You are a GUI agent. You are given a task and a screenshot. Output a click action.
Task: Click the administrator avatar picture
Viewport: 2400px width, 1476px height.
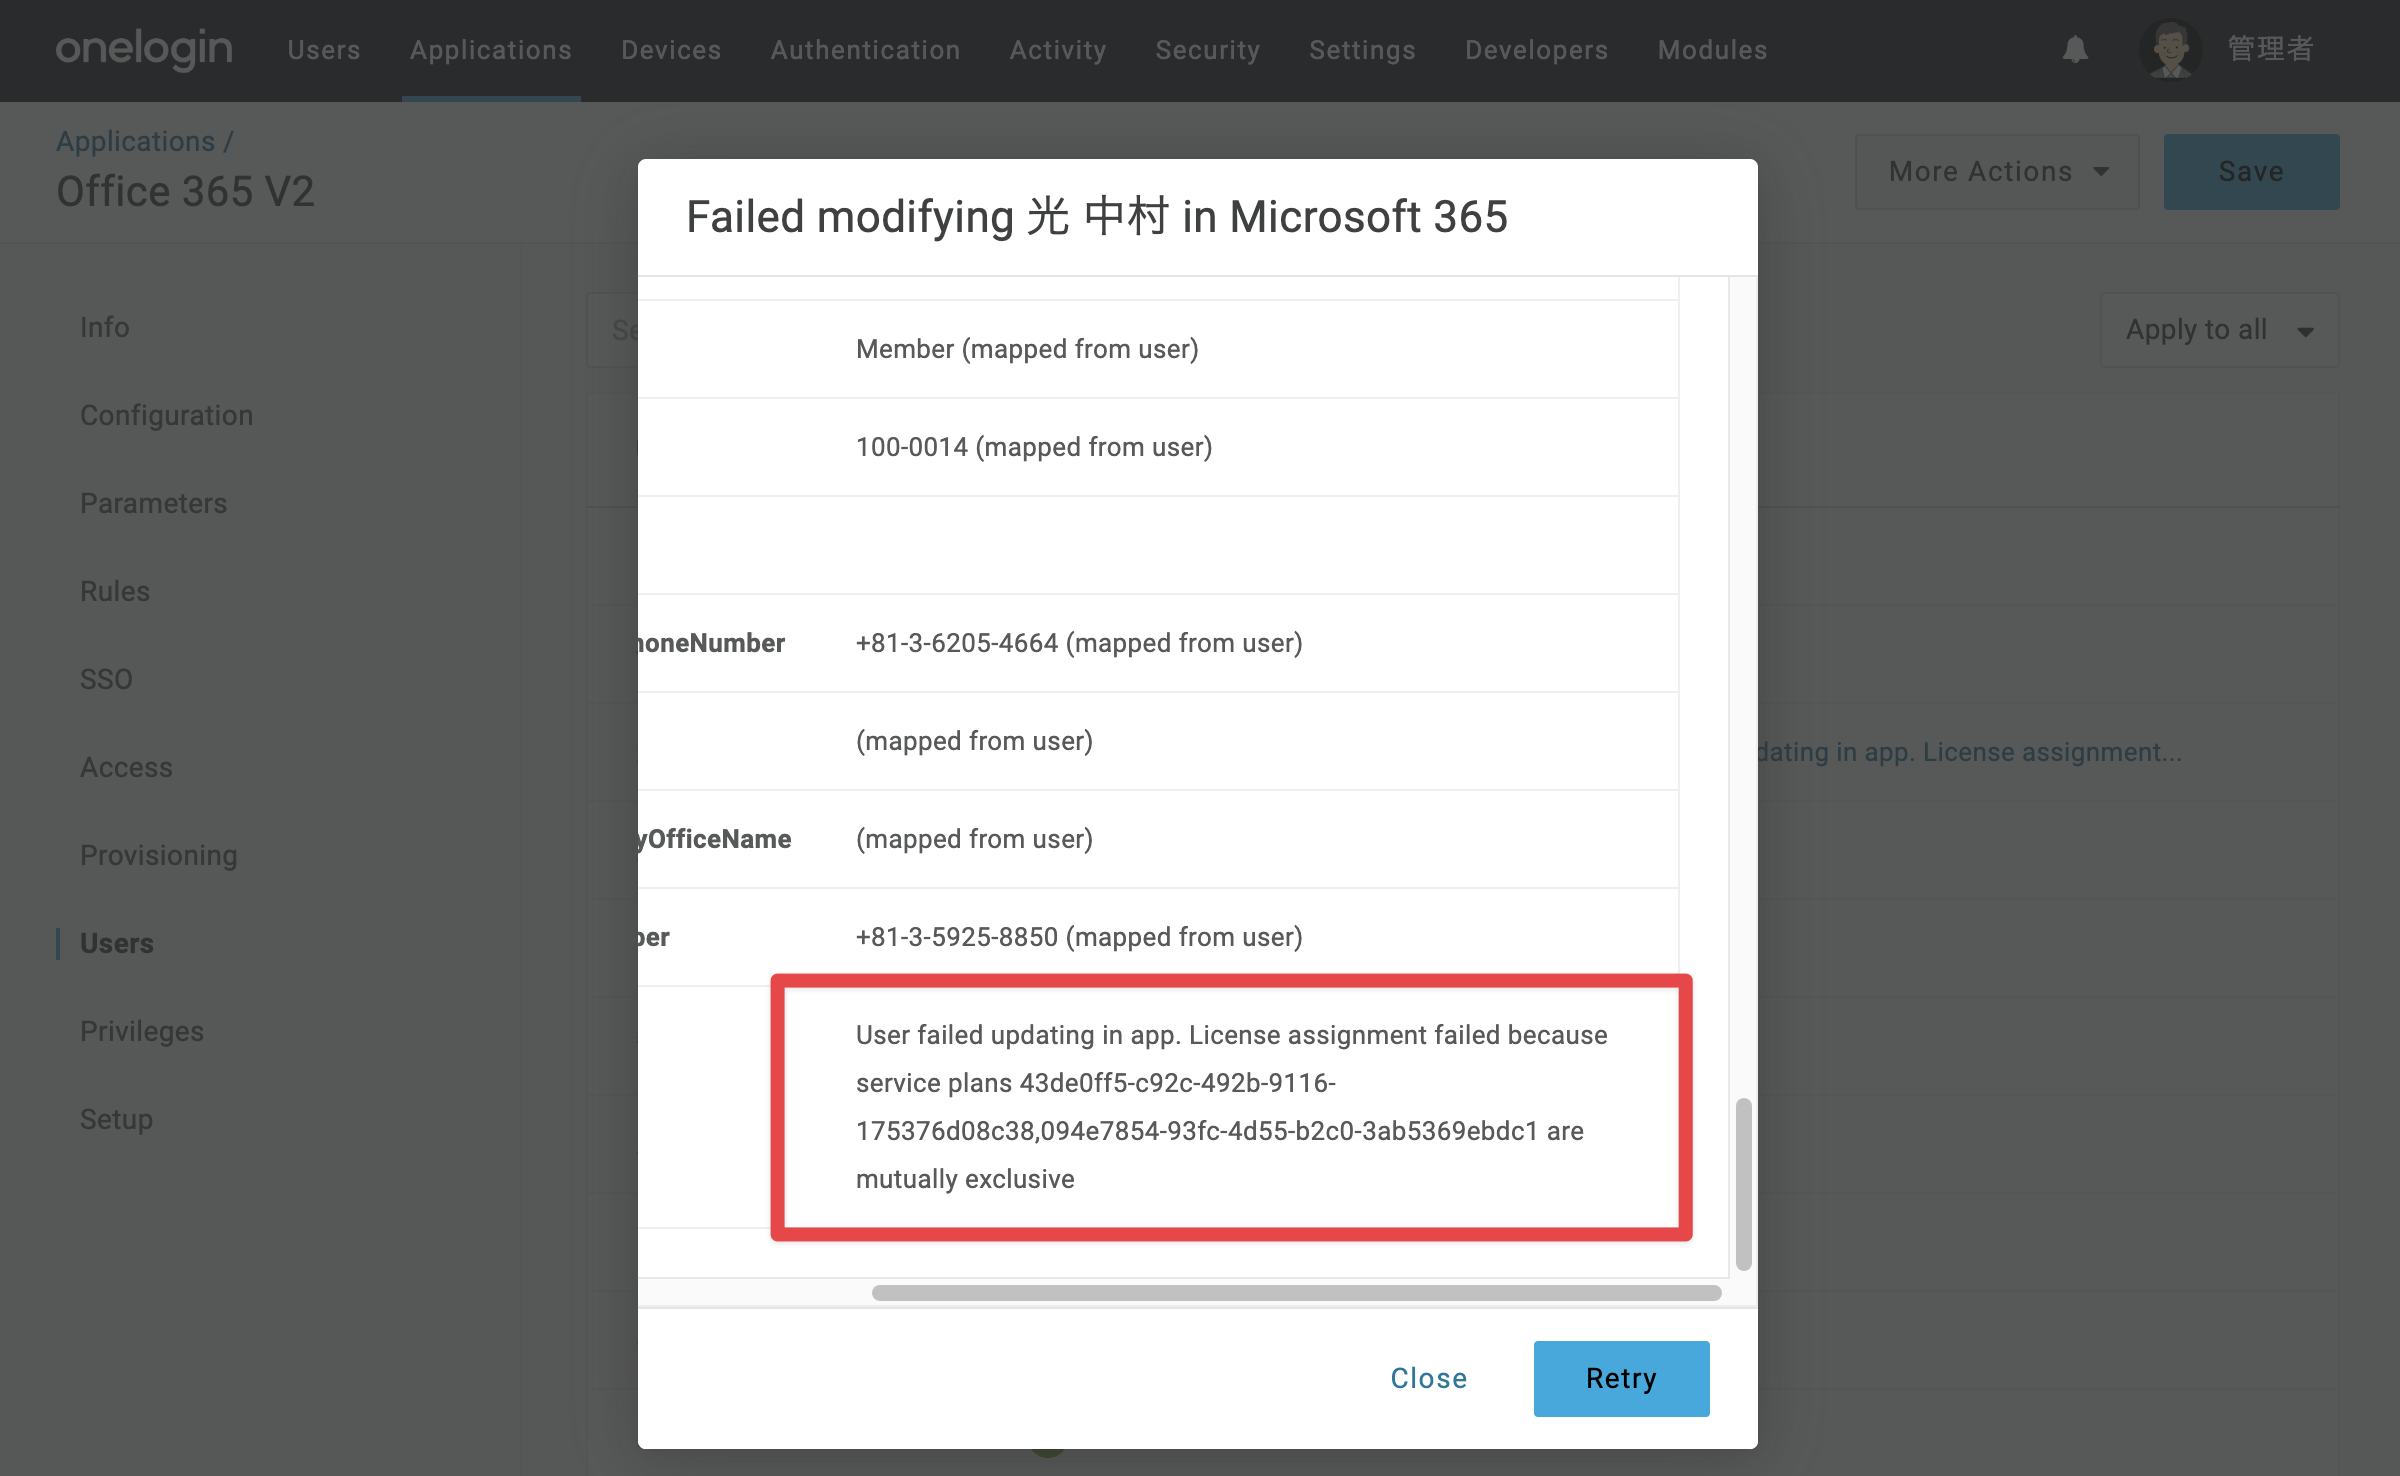(x=2170, y=49)
